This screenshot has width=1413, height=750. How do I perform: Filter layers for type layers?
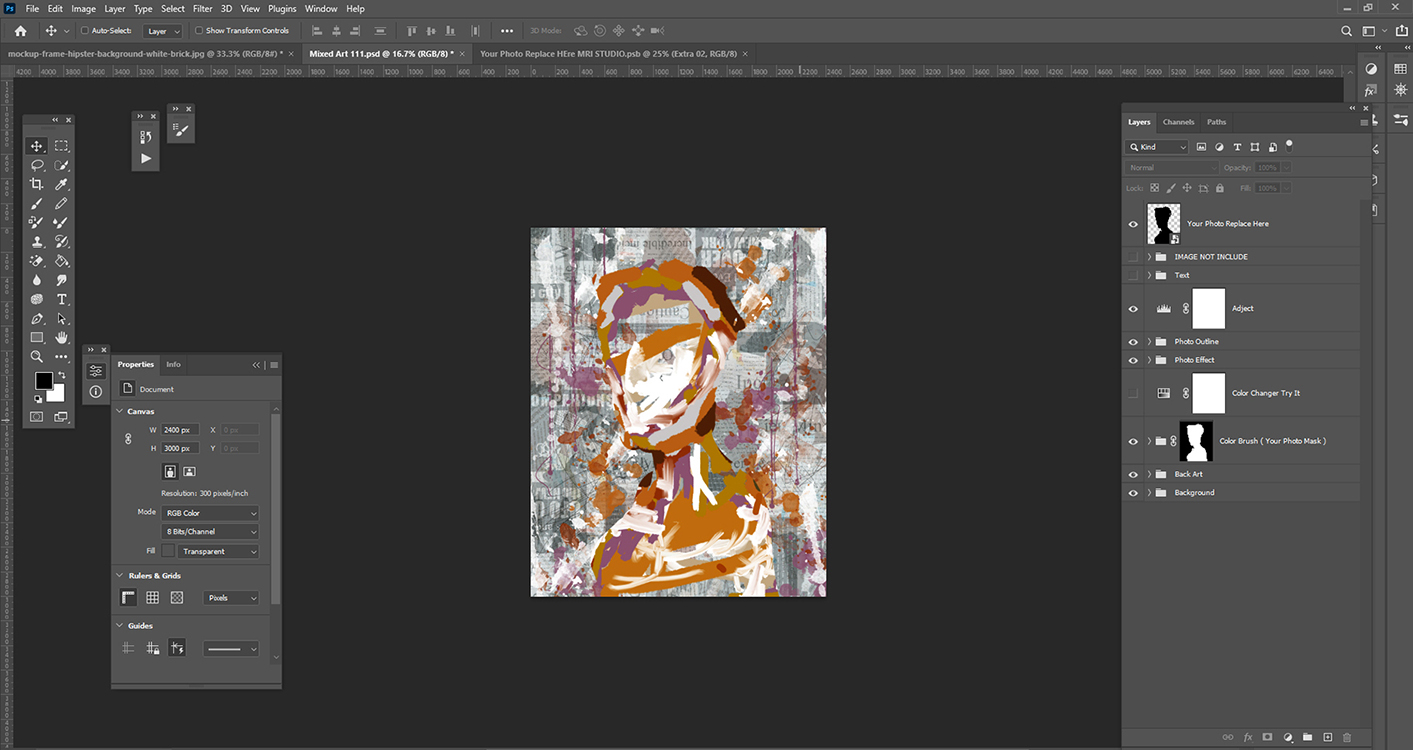pyautogui.click(x=1237, y=147)
